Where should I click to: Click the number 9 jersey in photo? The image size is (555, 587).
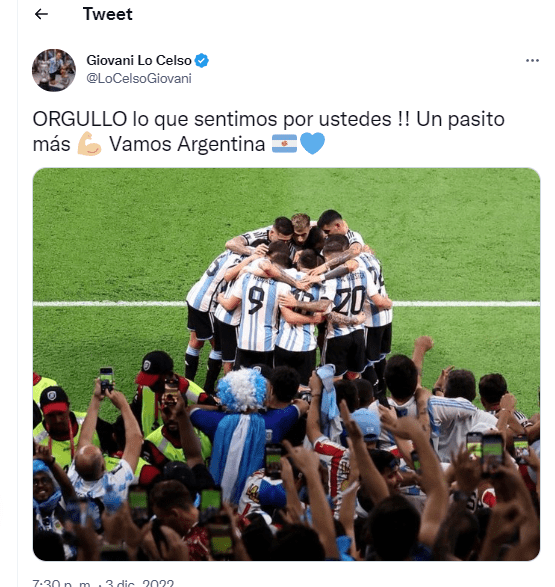coord(257,311)
